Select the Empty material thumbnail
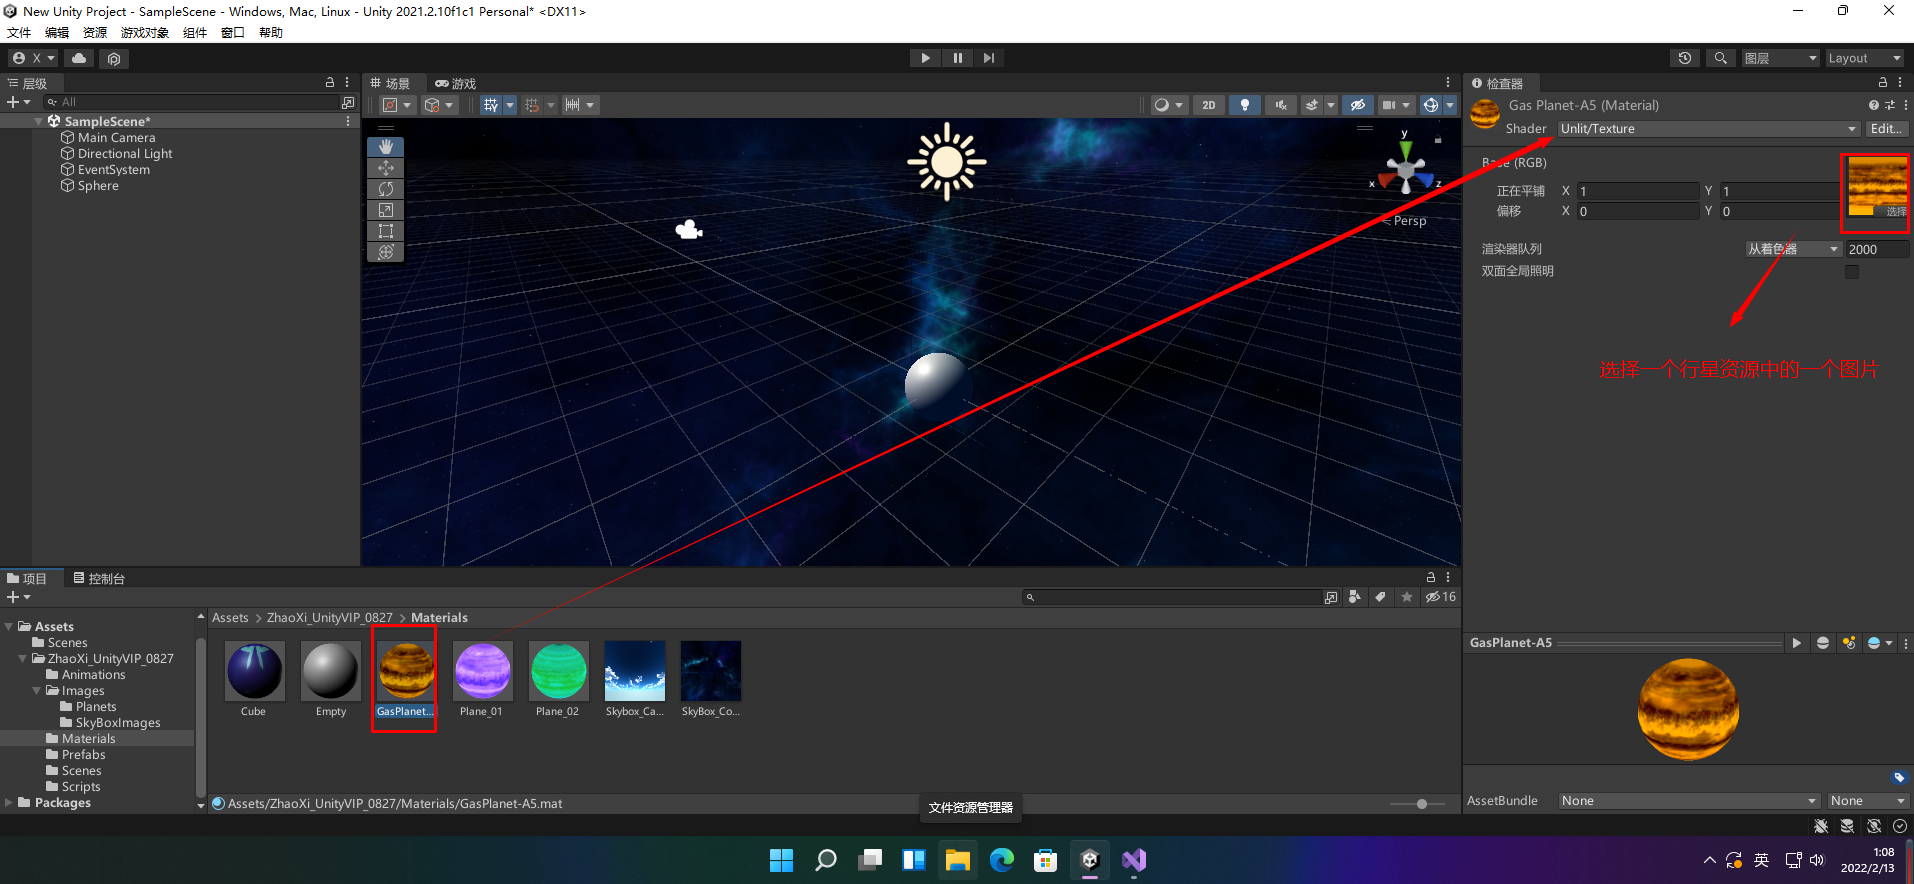 (x=331, y=670)
